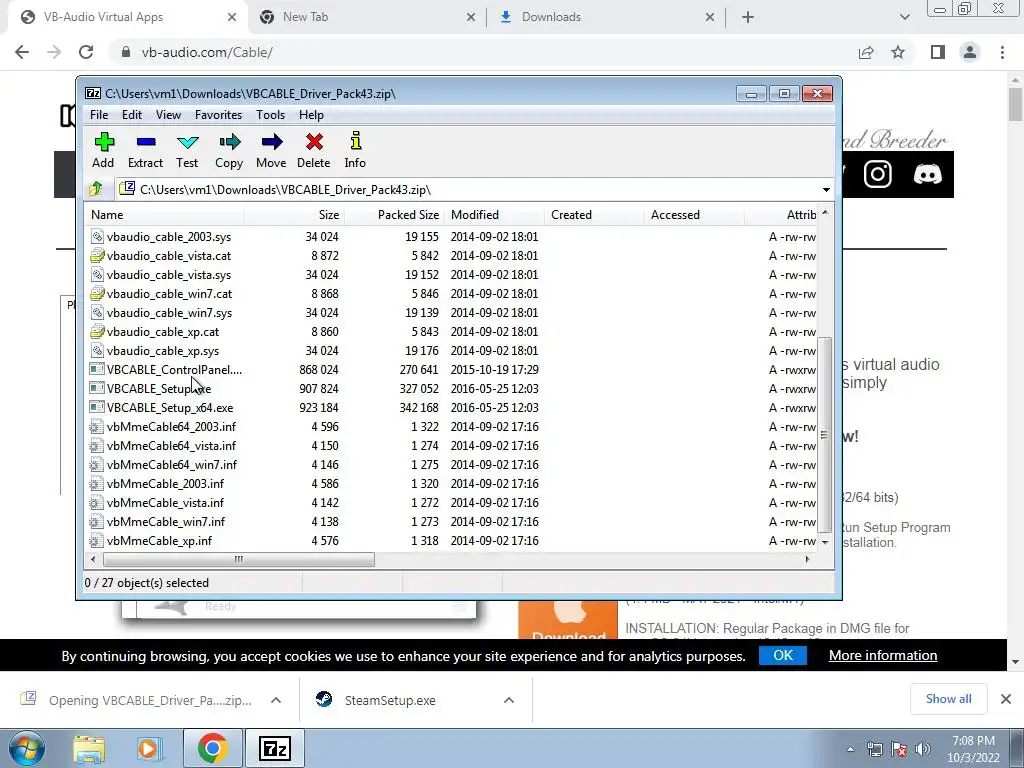Open the Favorites menu
Image resolution: width=1024 pixels, height=768 pixels.
point(218,115)
